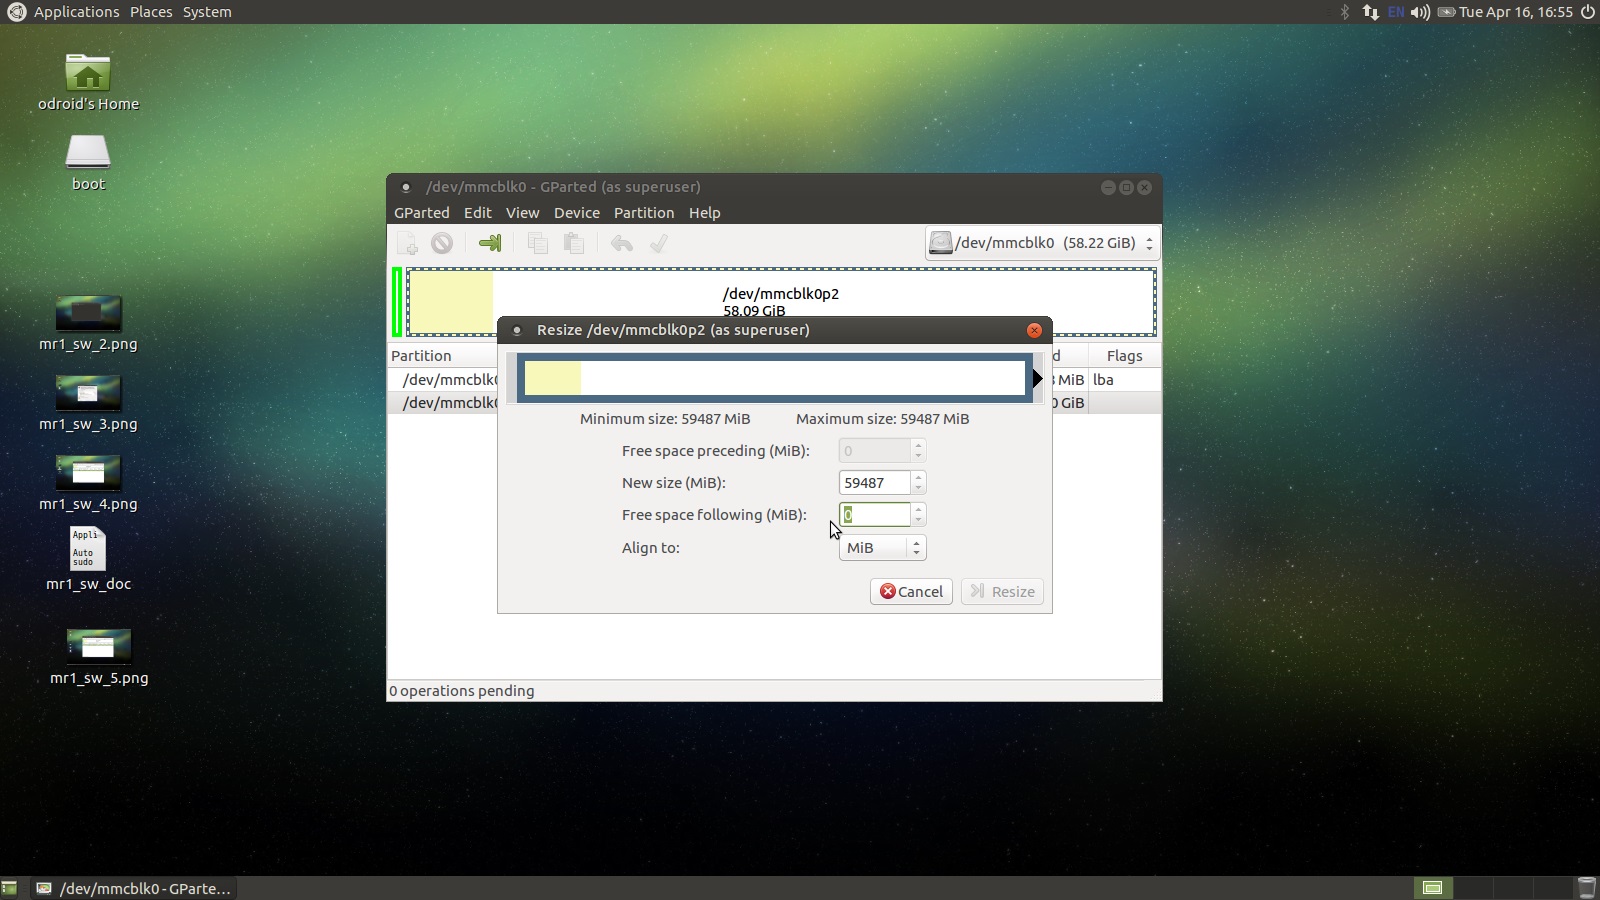The image size is (1600, 900).
Task: Click the New size input field
Action: tap(874, 483)
